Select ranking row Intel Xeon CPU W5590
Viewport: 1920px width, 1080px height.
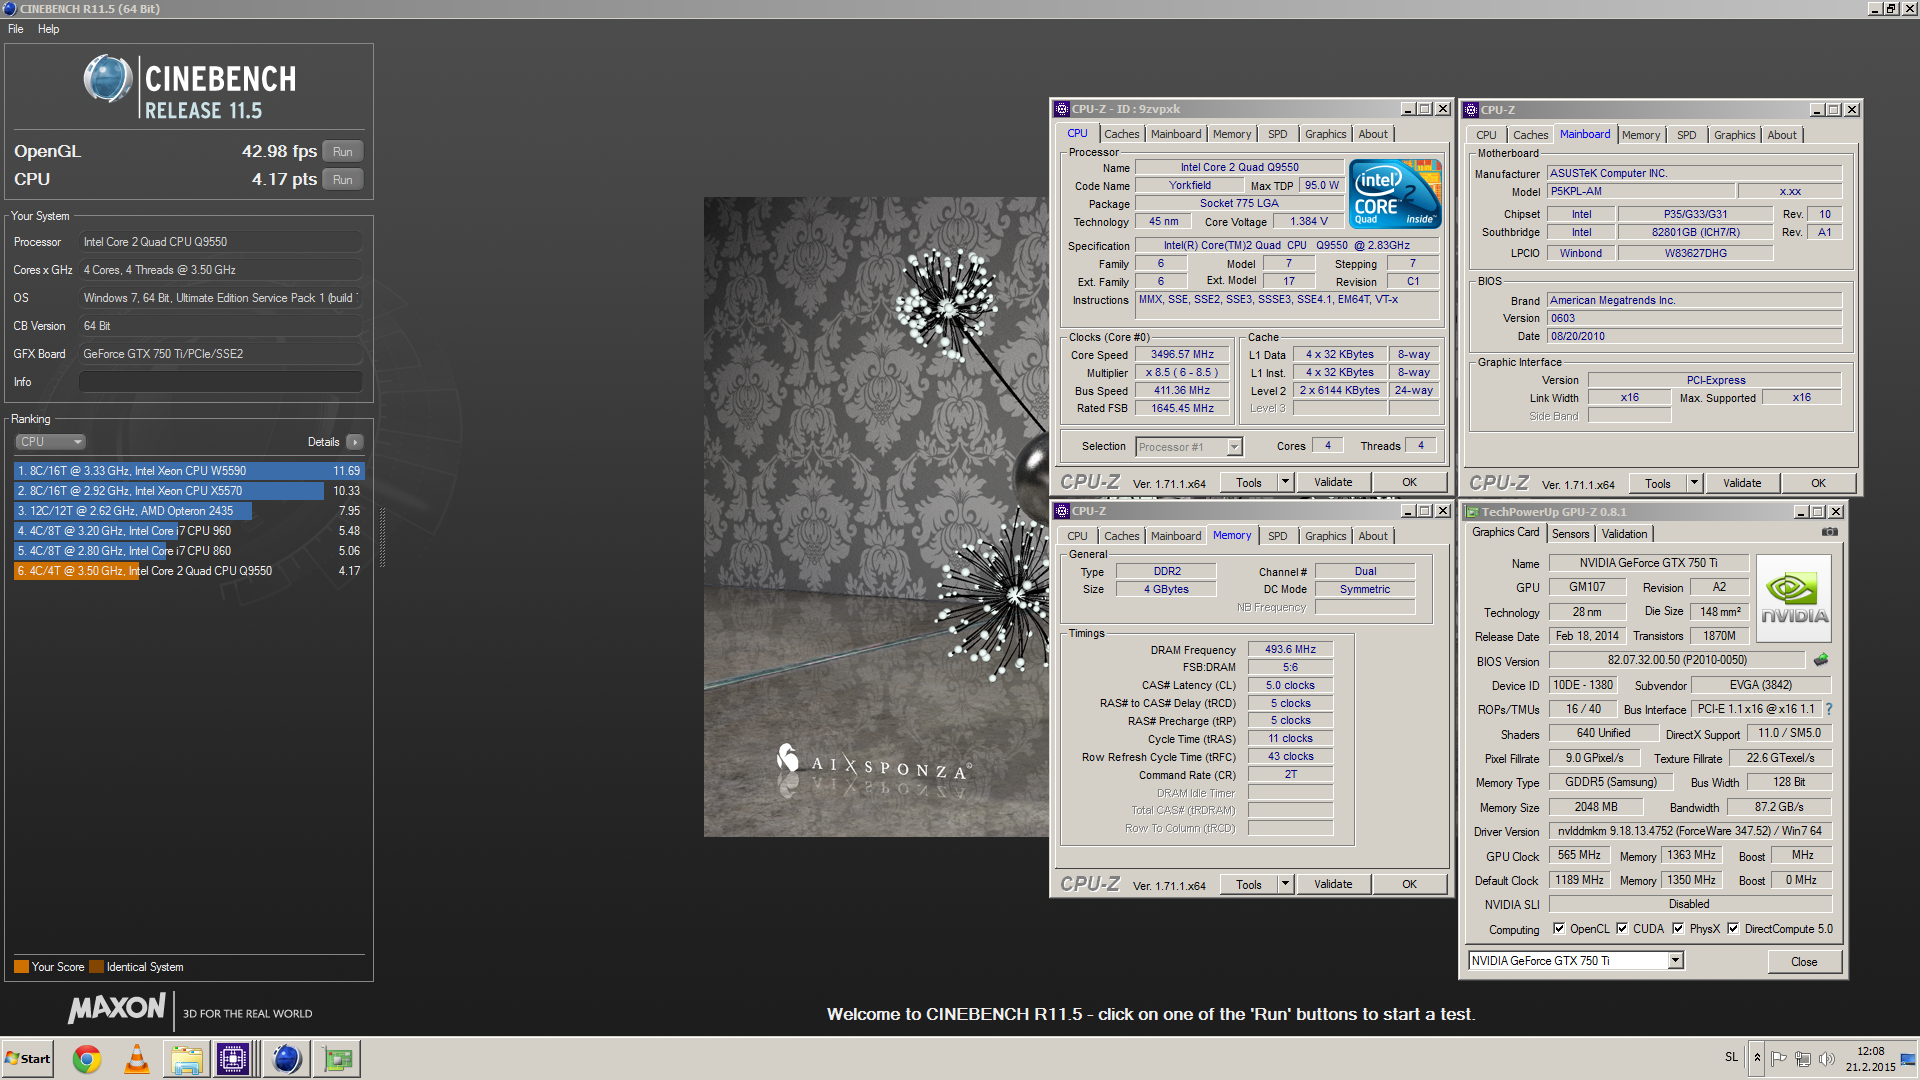[x=189, y=471]
